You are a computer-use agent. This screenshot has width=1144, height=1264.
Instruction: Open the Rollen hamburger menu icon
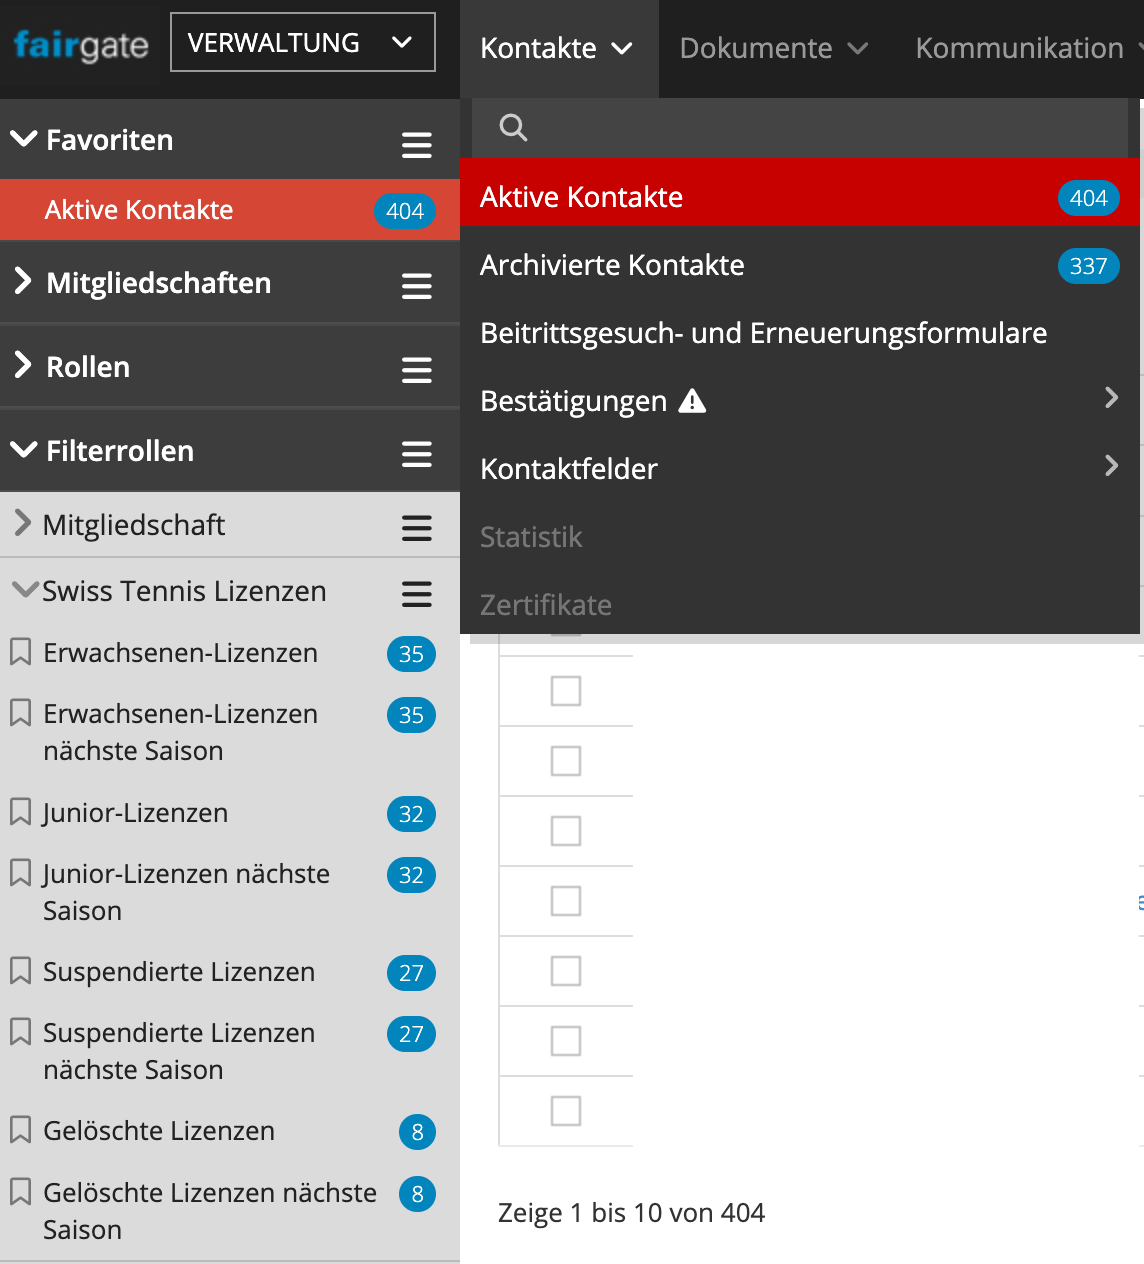(416, 371)
